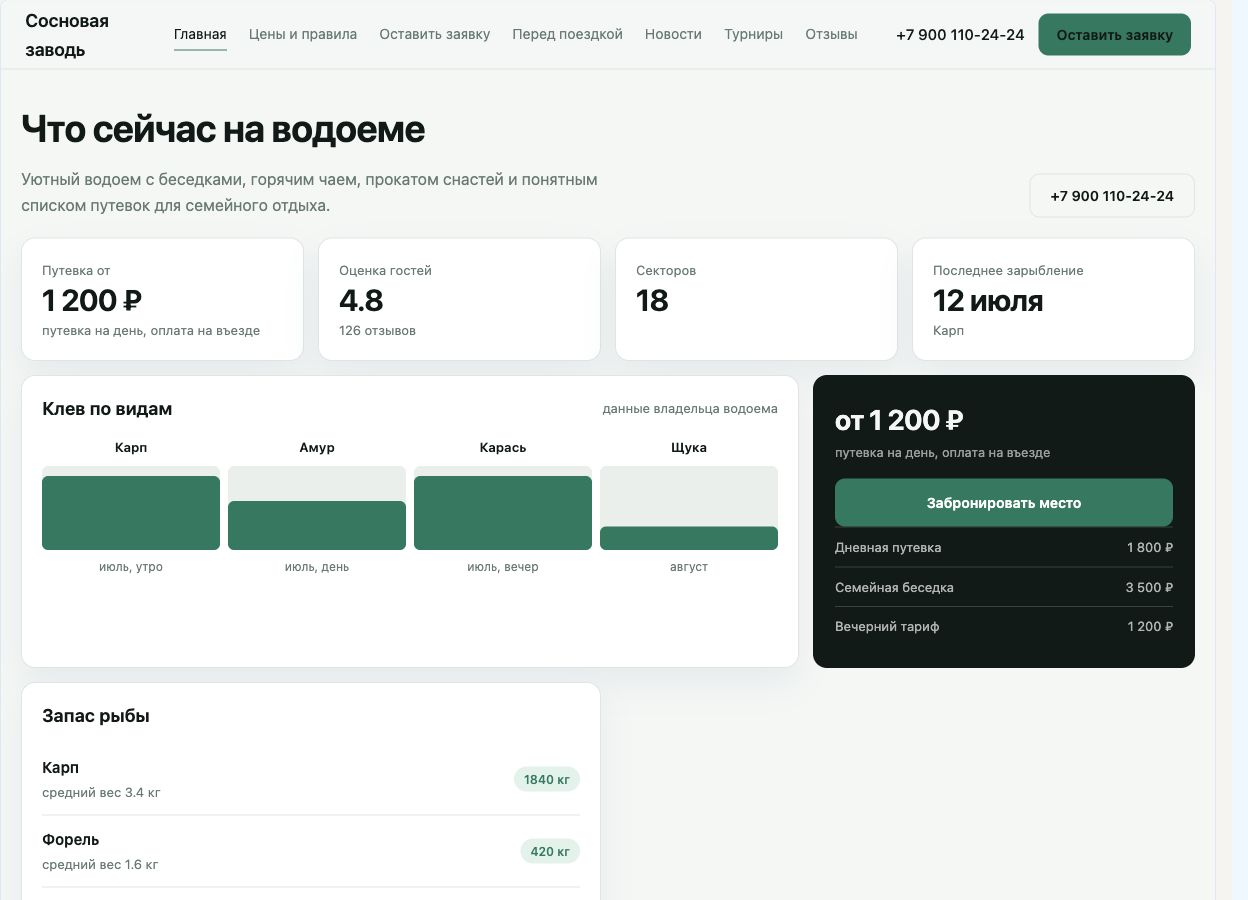Click outlined phone button under heading

[1112, 196]
